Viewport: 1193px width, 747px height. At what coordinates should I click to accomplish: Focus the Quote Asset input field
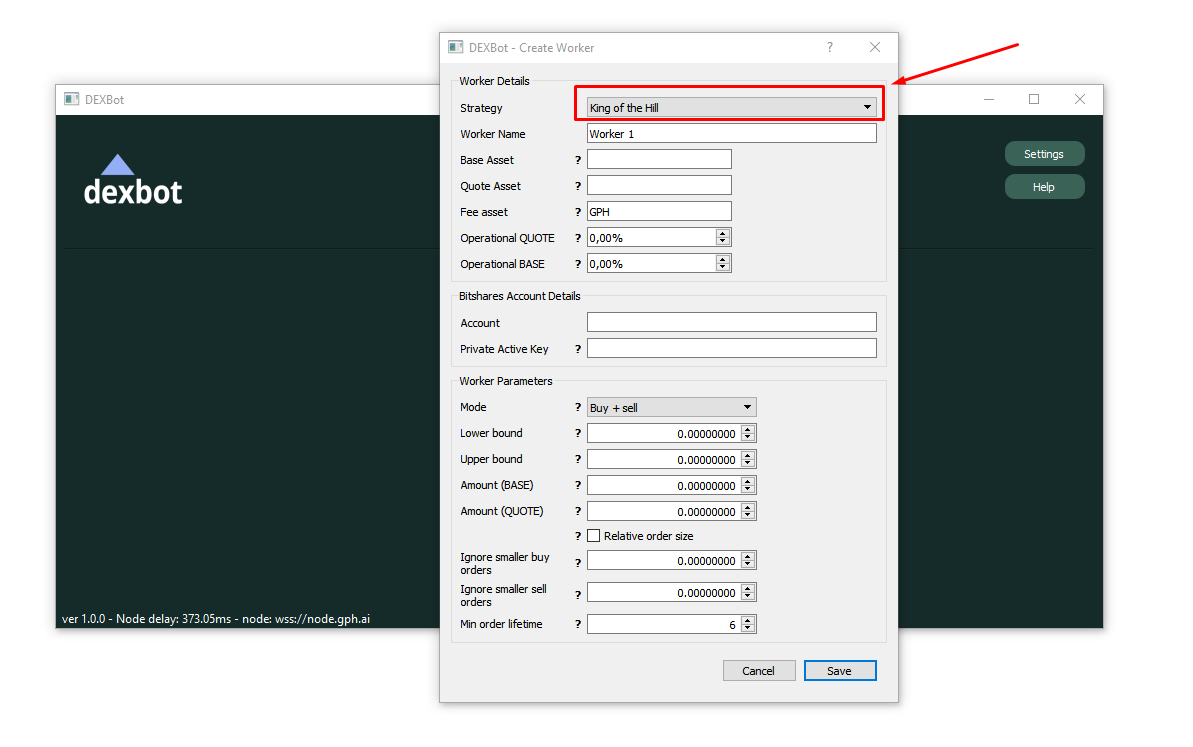coord(659,185)
